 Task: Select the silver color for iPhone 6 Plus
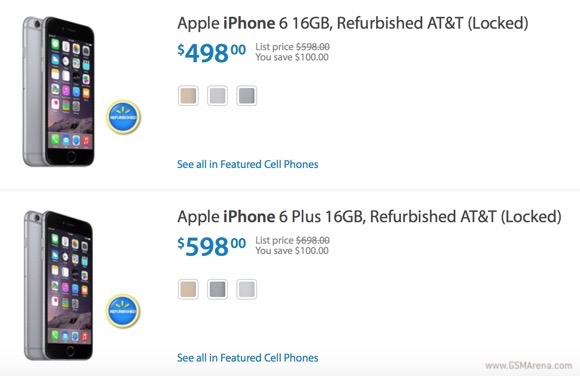[x=247, y=289]
